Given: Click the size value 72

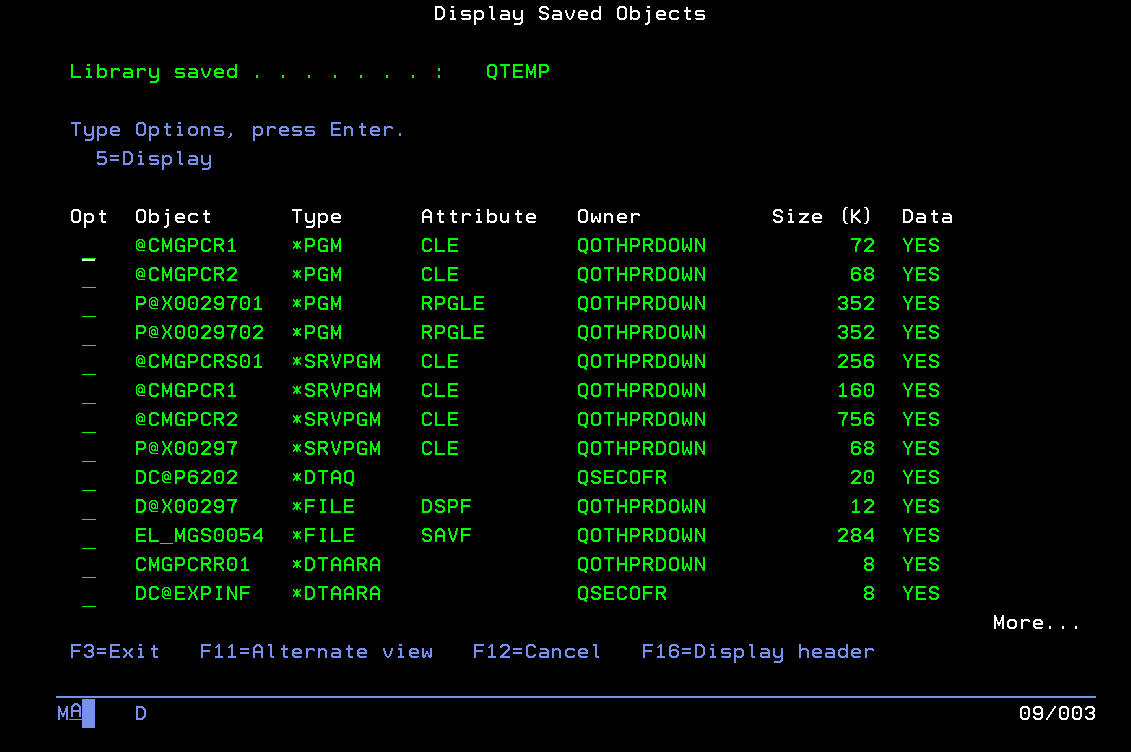Looking at the screenshot, I should click(x=862, y=246).
